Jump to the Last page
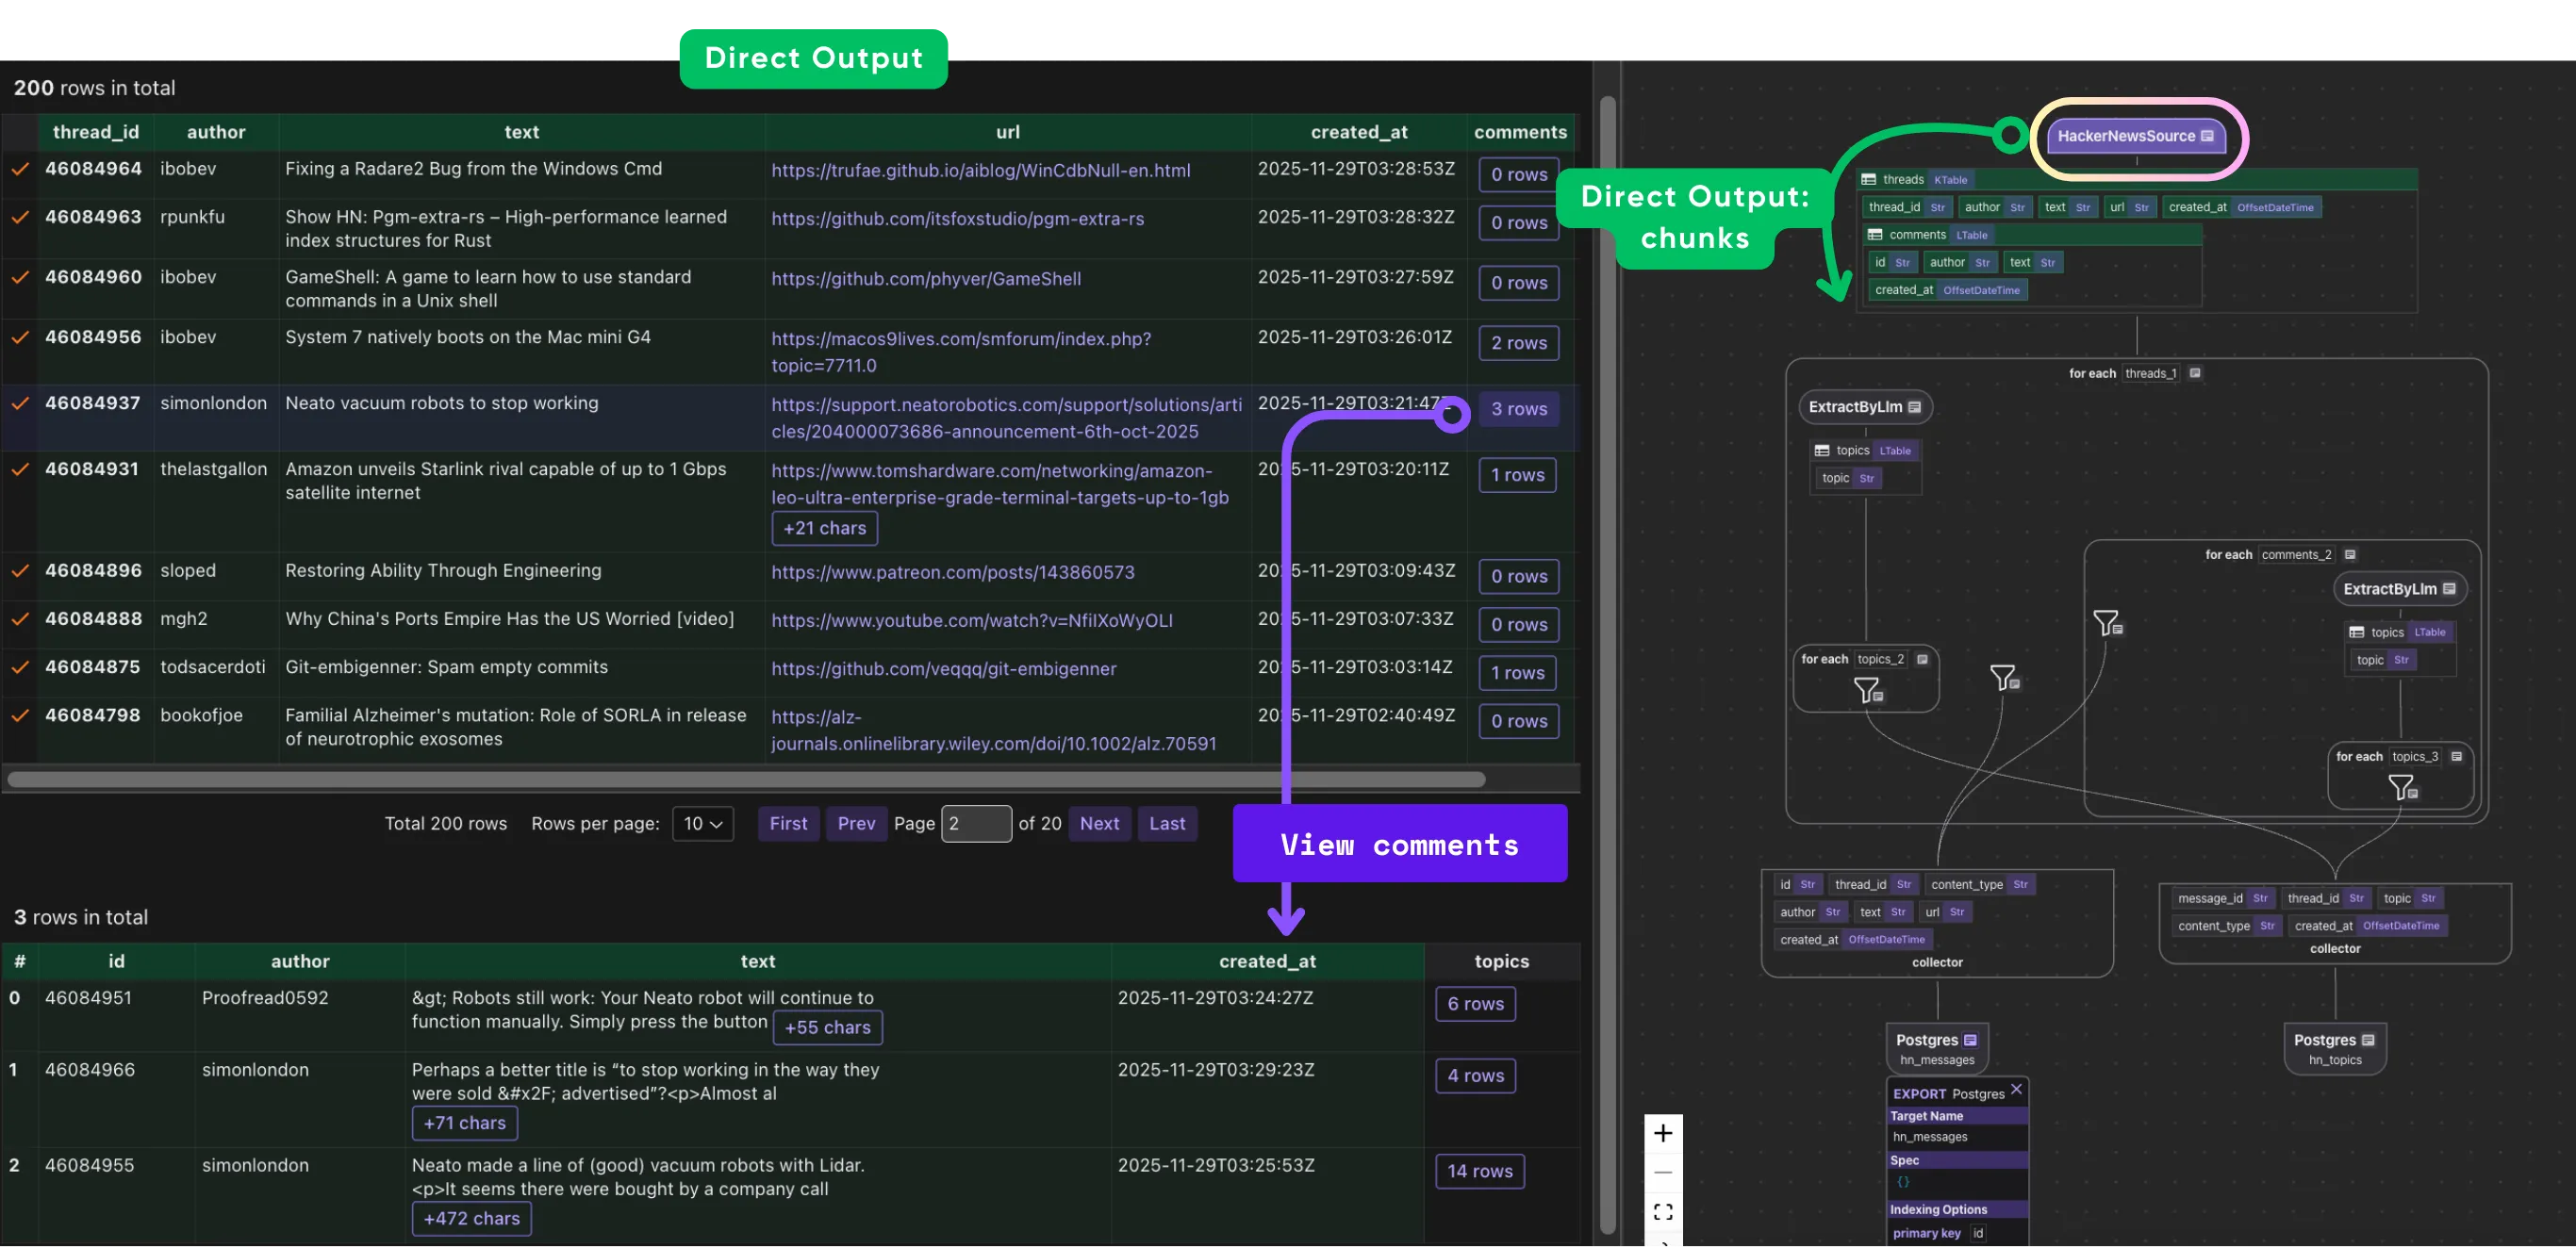Image resolution: width=2576 pixels, height=1248 pixels. (x=1167, y=824)
